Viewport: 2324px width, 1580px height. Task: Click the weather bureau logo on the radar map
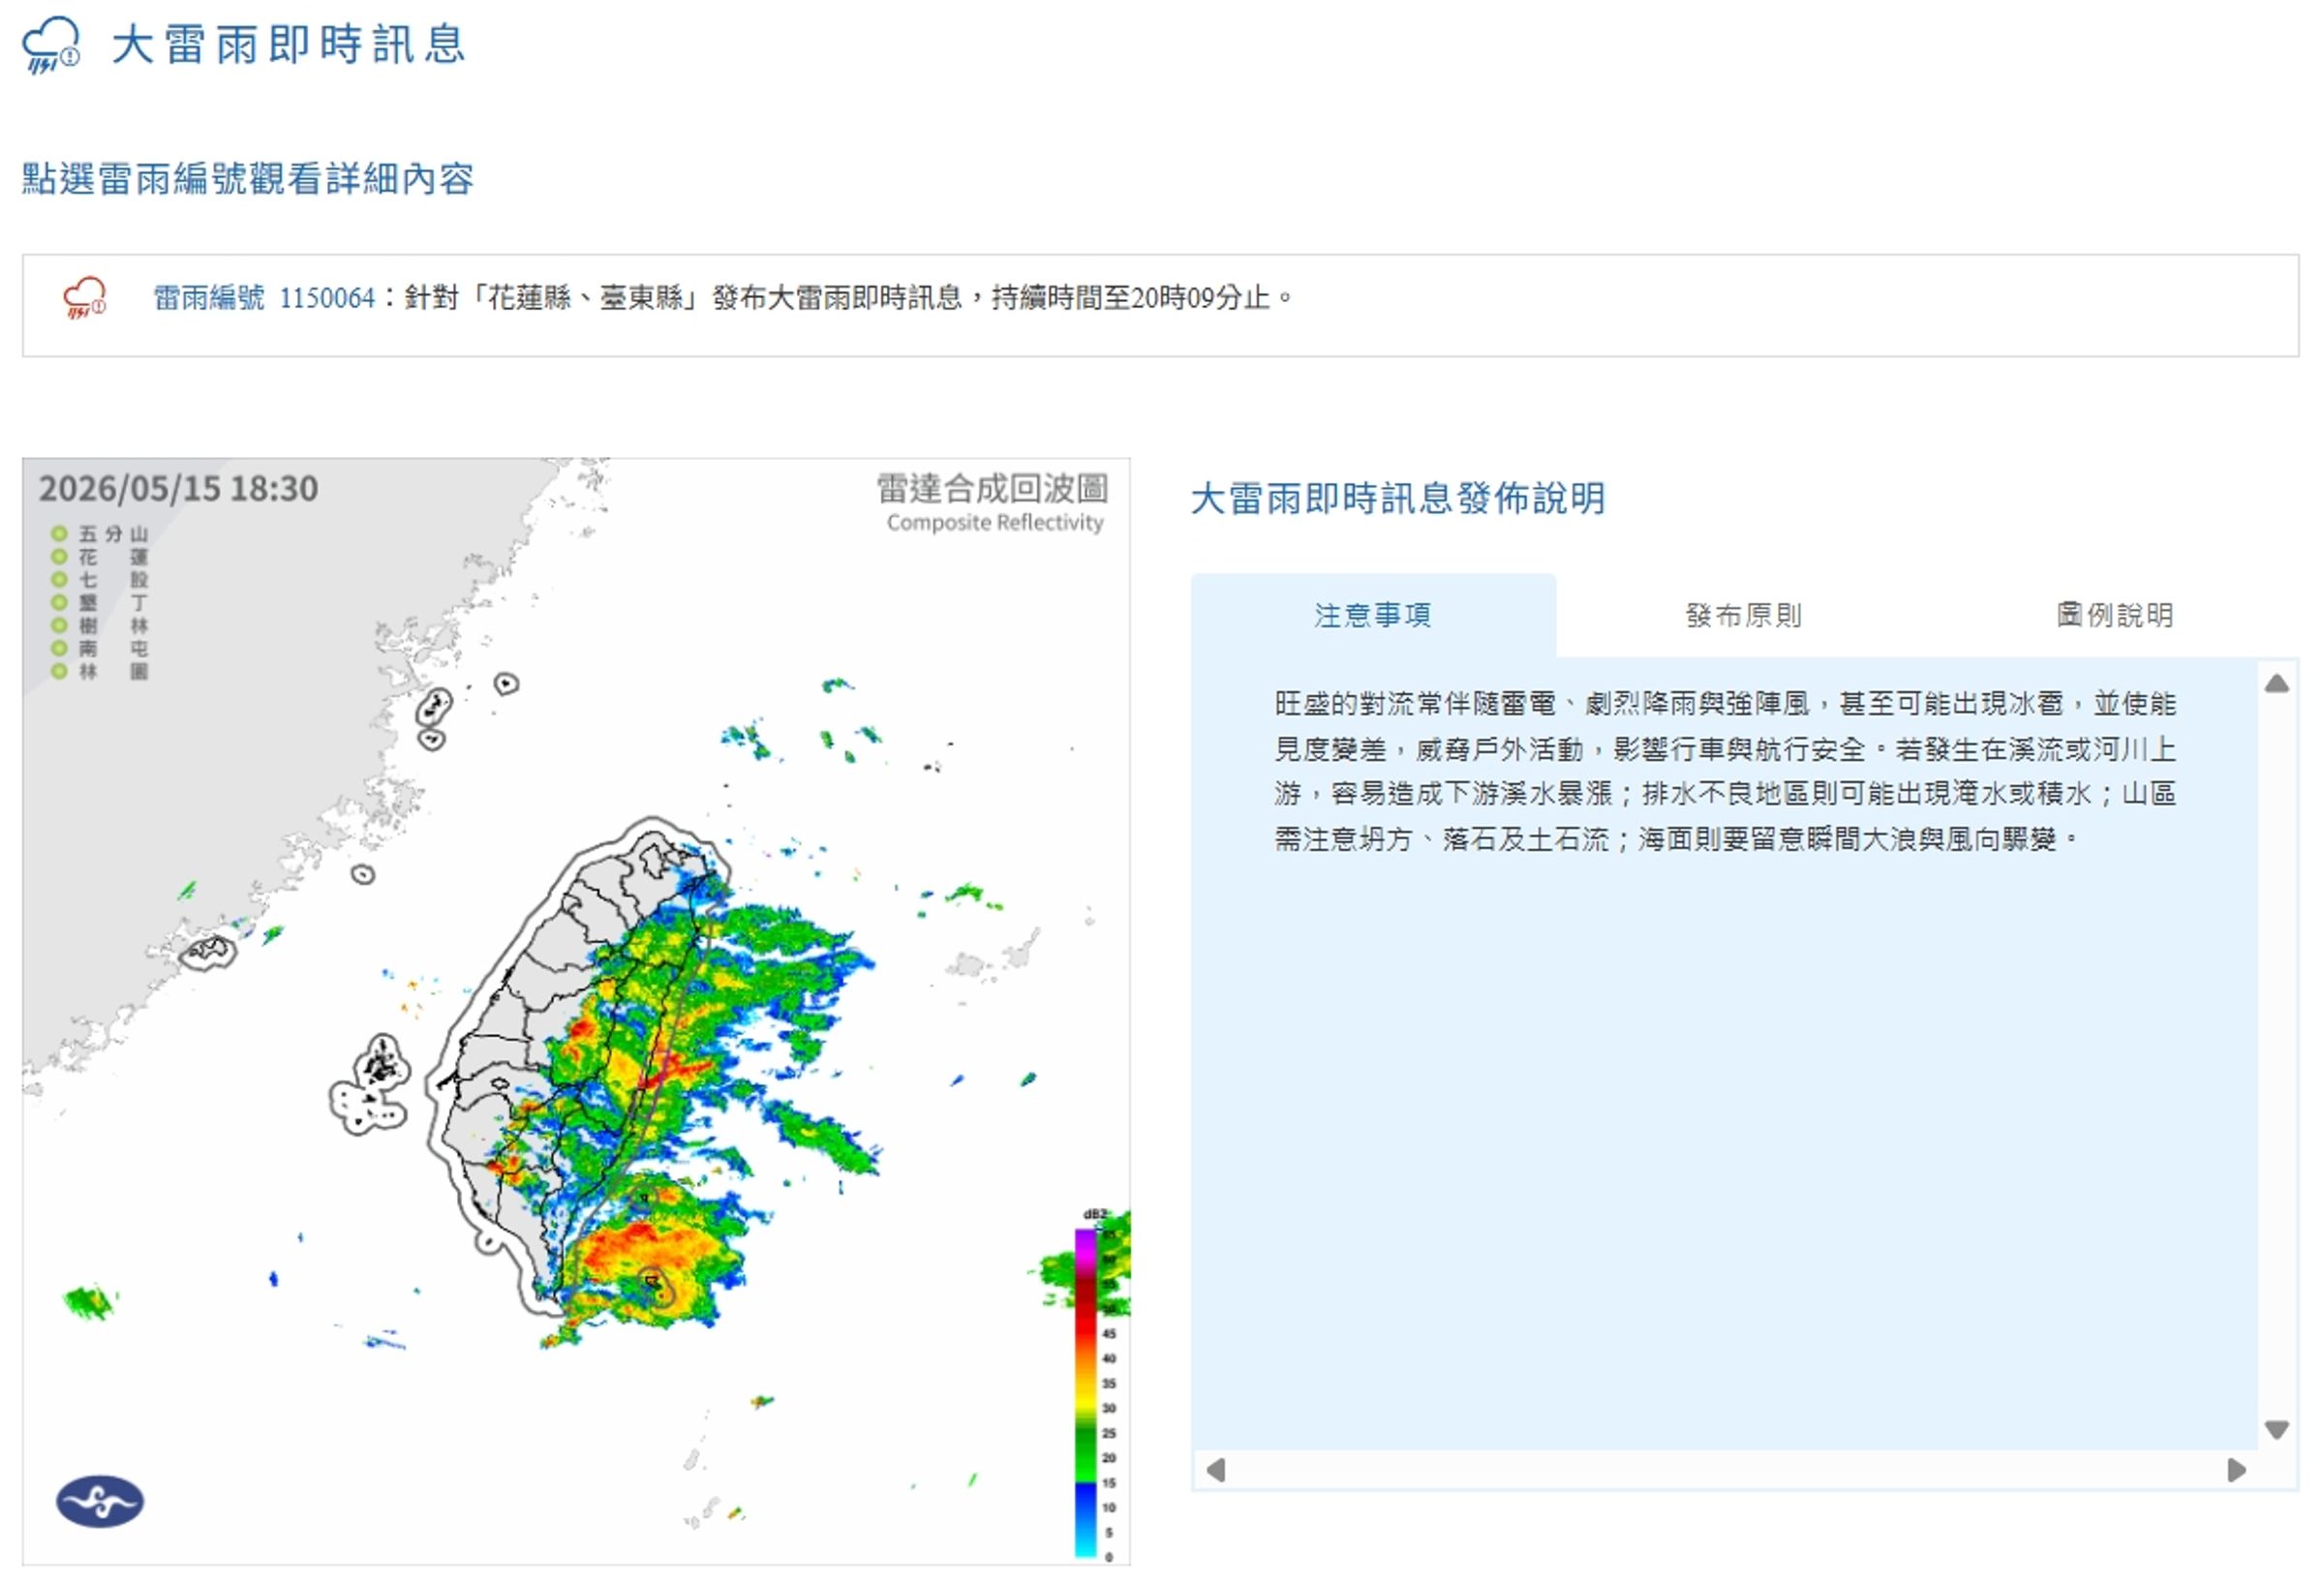point(100,1501)
